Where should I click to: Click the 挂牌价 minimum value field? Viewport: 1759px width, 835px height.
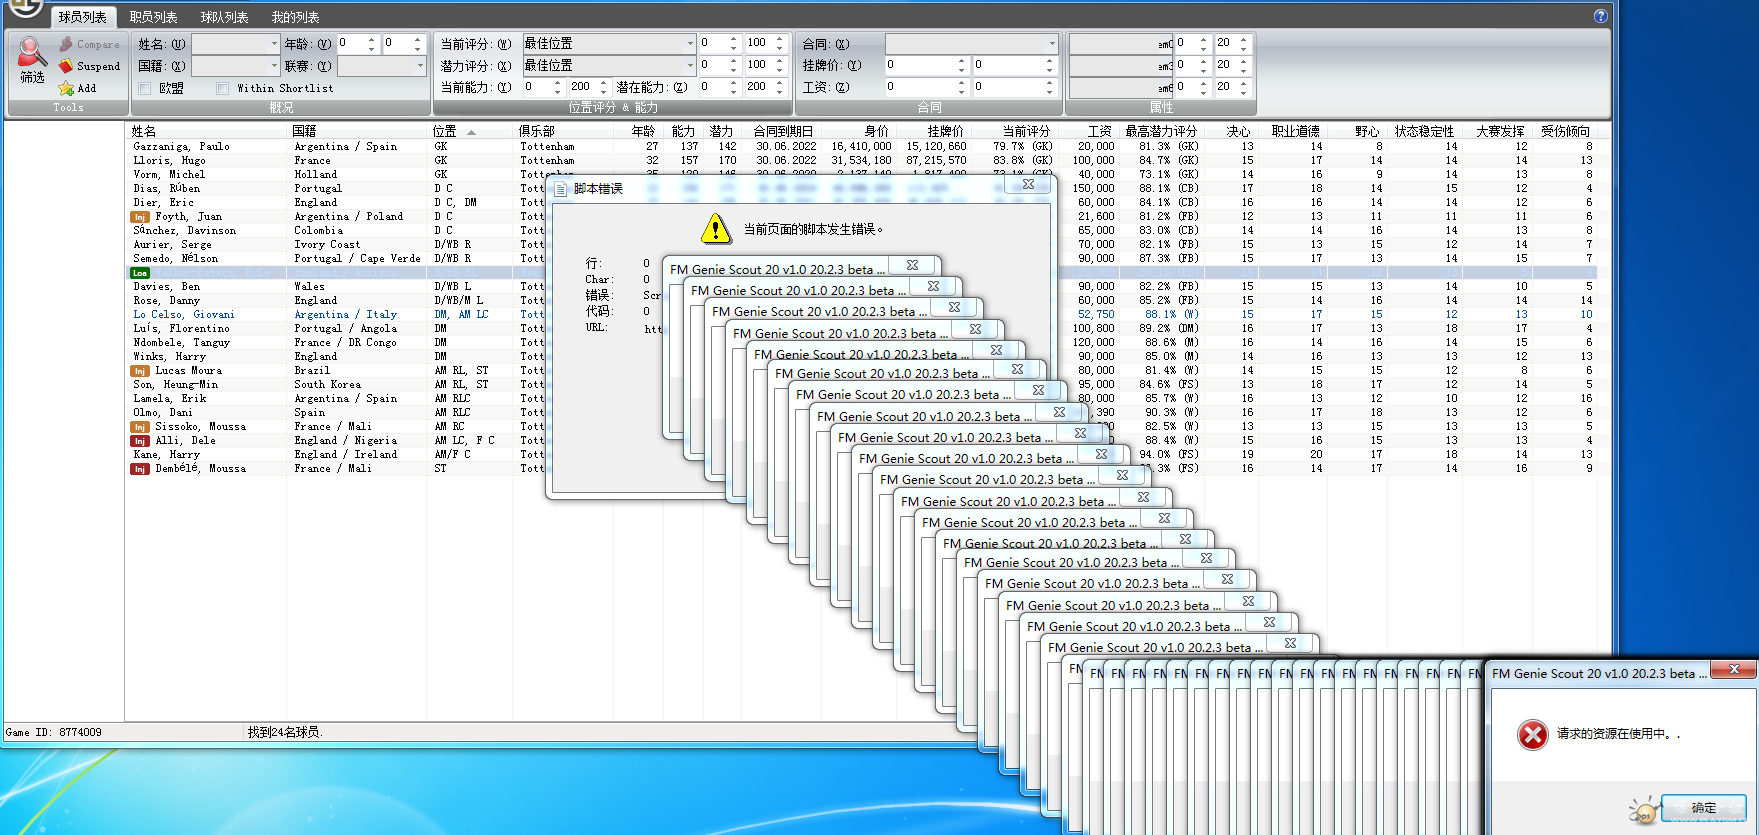pos(920,65)
